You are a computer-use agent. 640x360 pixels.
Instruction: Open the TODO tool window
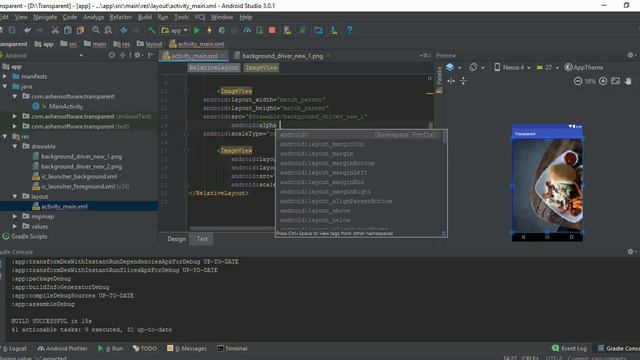145,349
